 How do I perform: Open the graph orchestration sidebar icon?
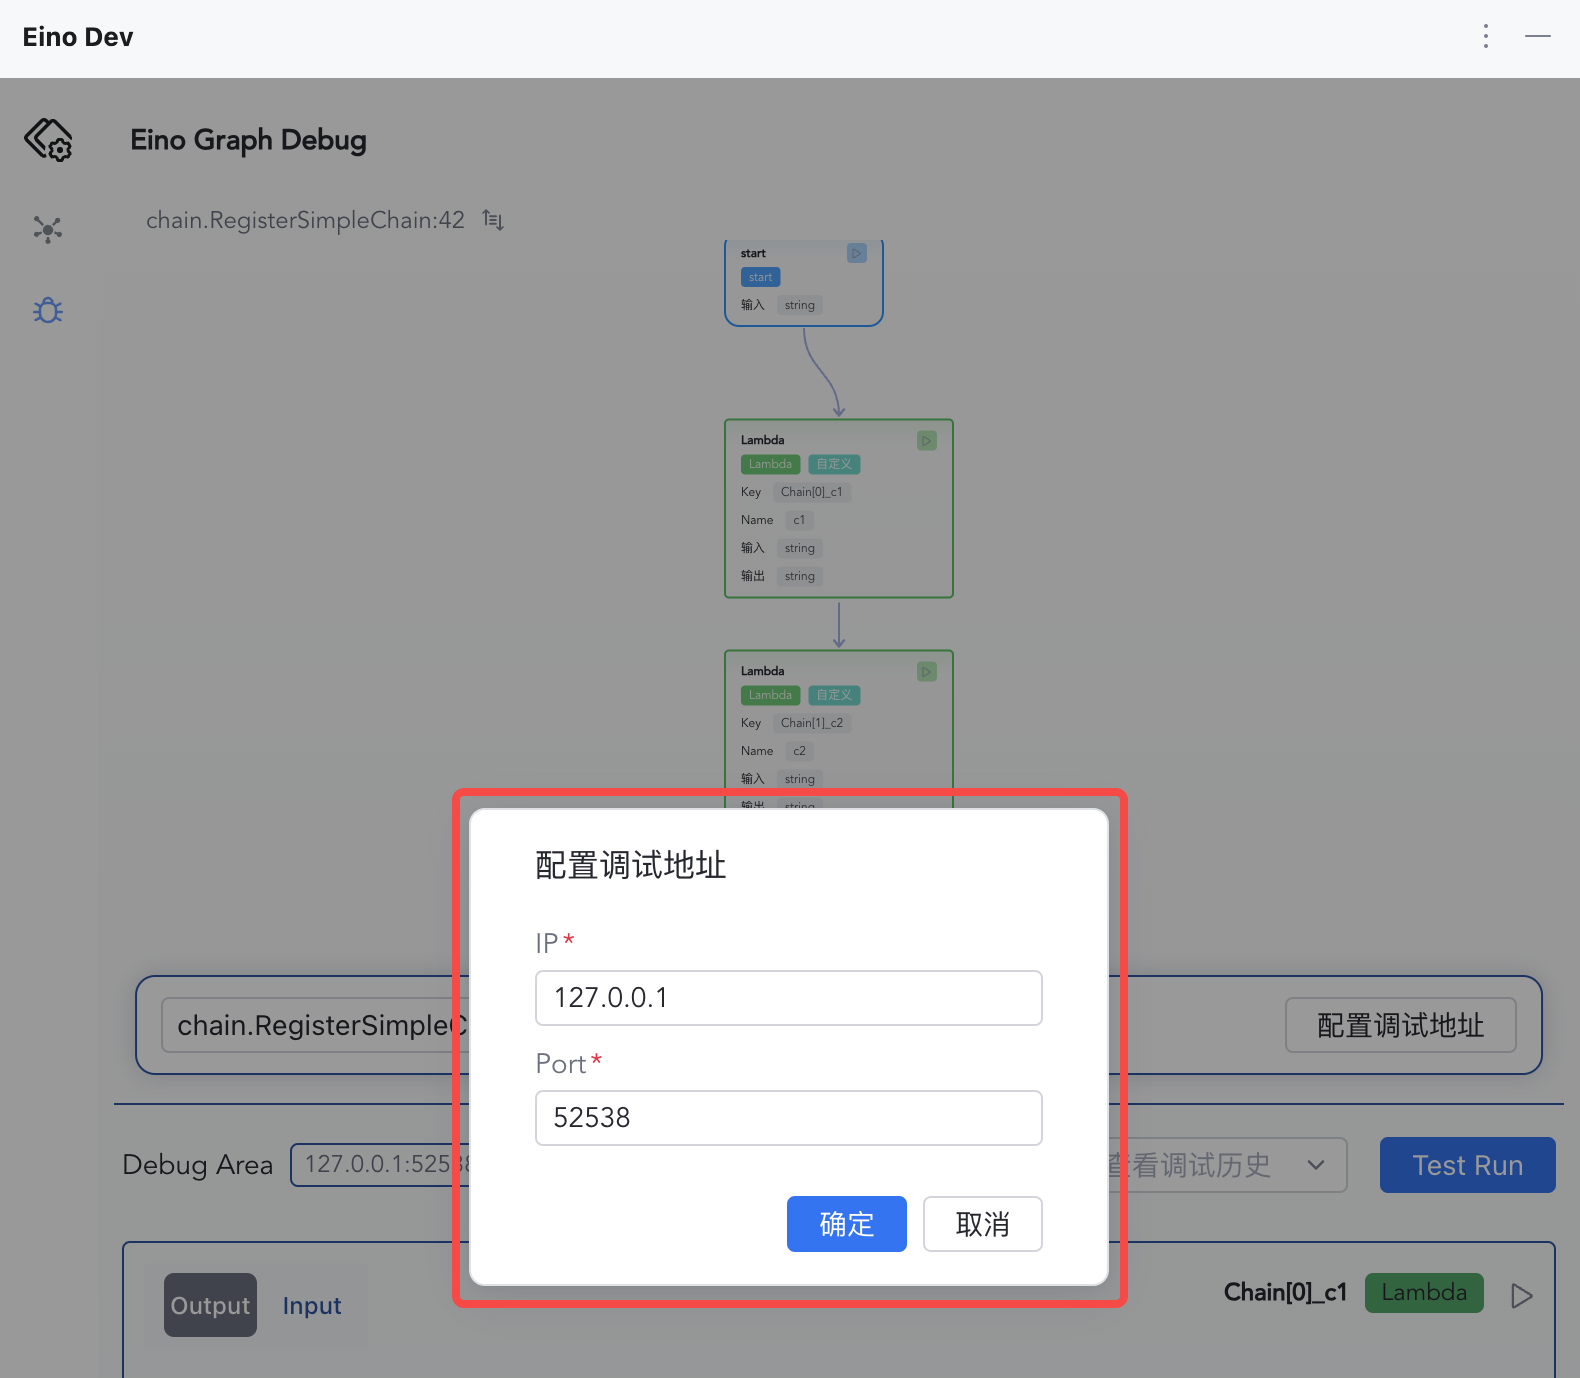pyautogui.click(x=47, y=230)
